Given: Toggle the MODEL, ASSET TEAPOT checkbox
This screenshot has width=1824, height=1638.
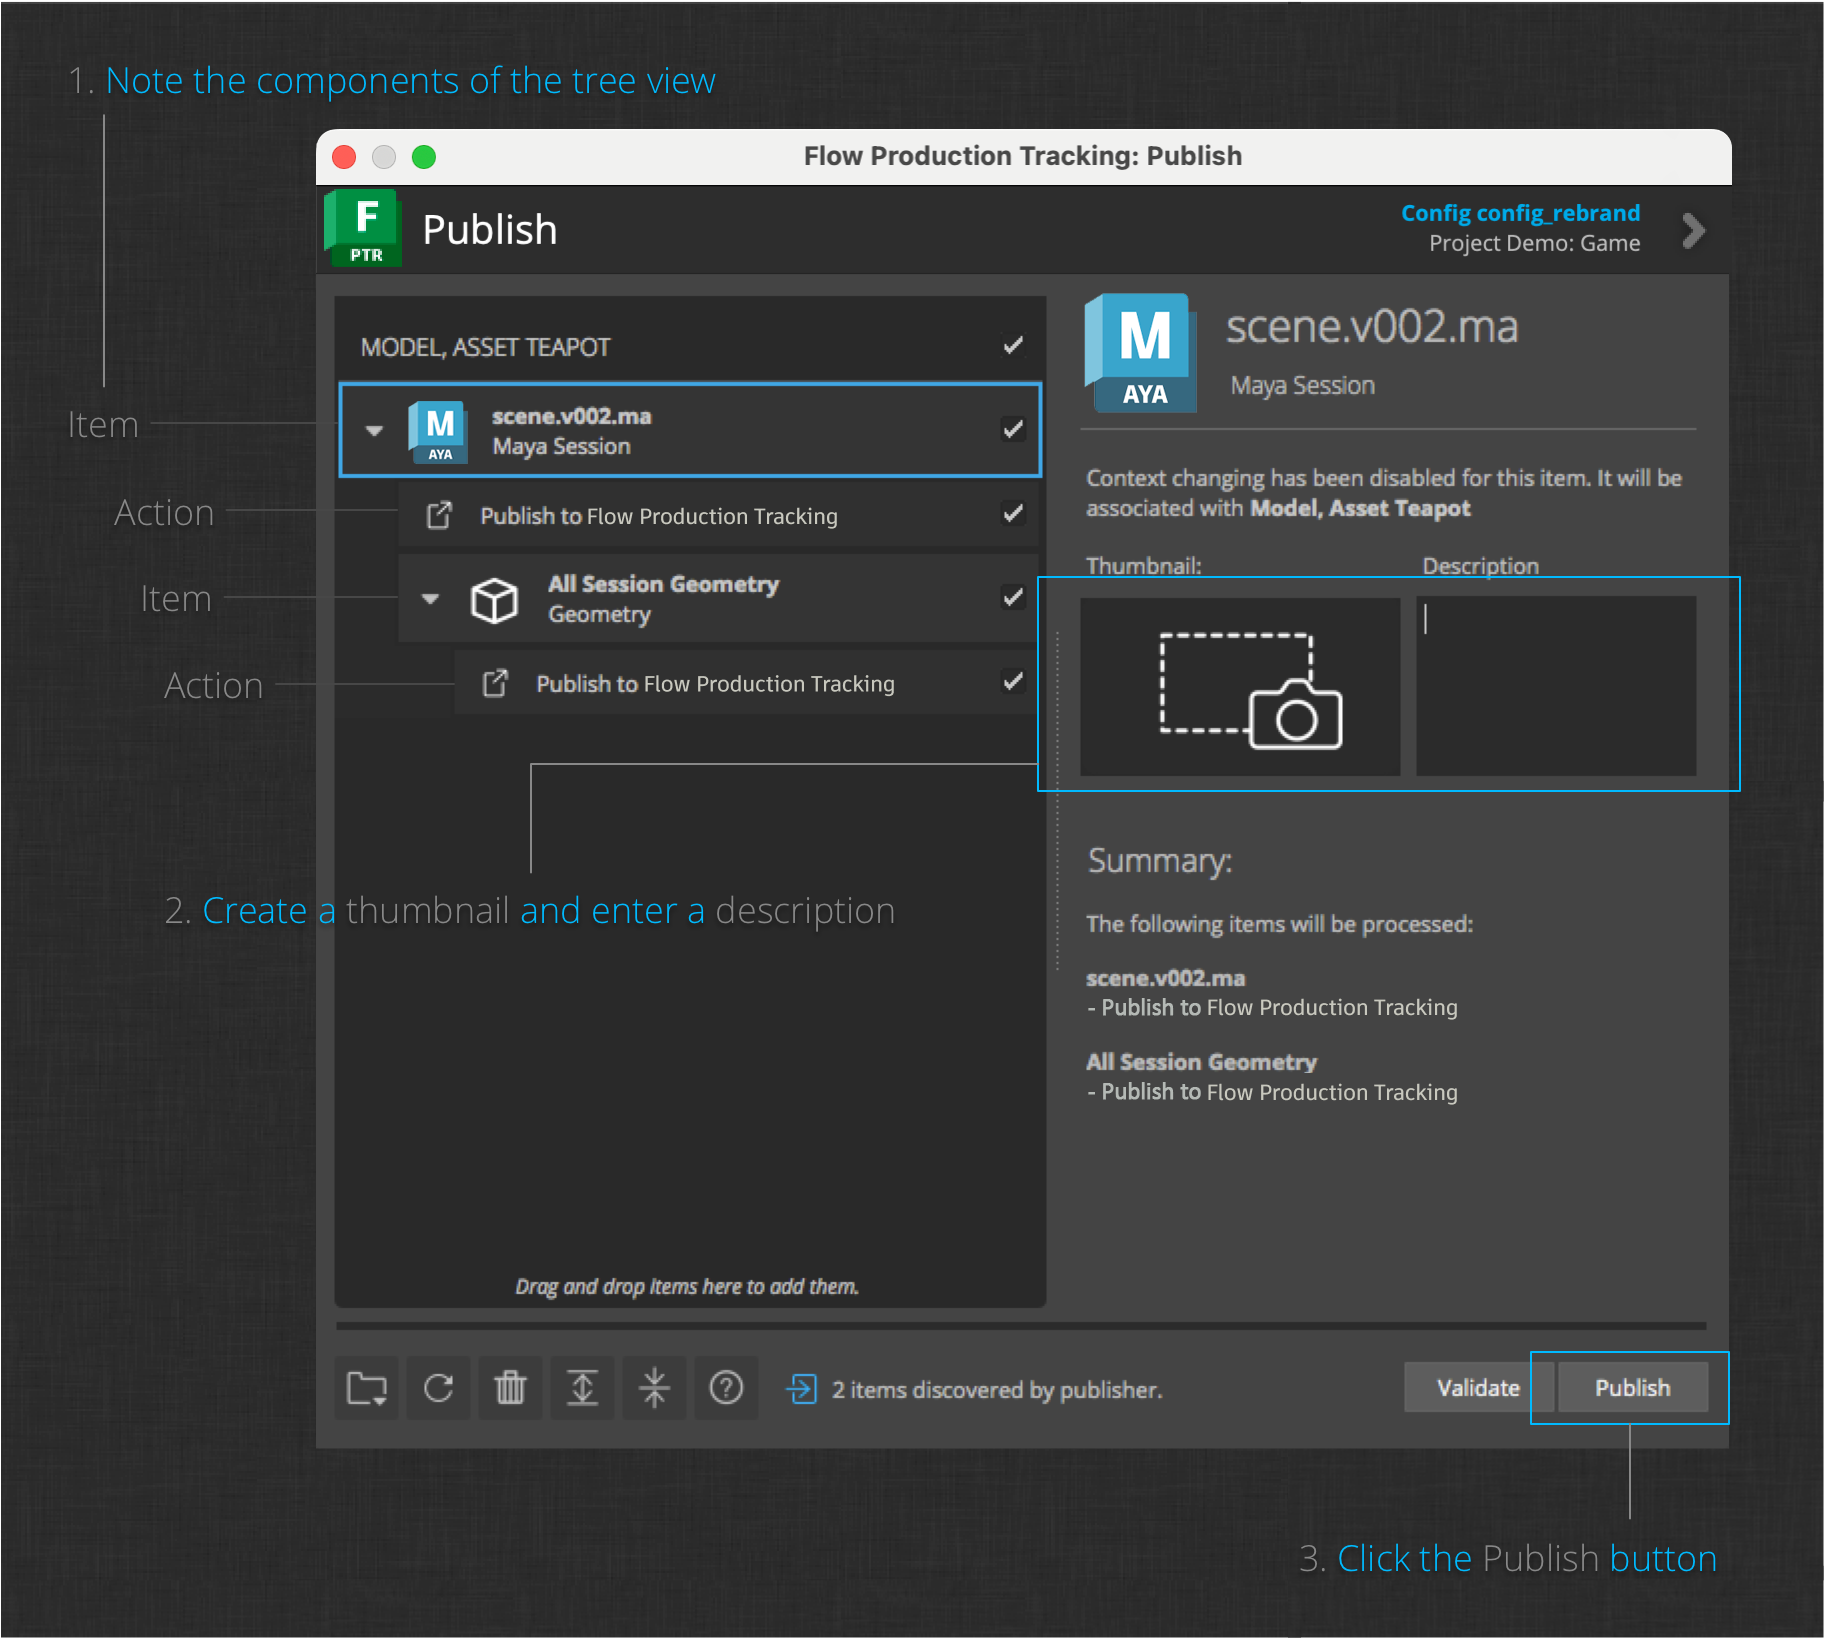Looking at the screenshot, I should tap(1013, 346).
